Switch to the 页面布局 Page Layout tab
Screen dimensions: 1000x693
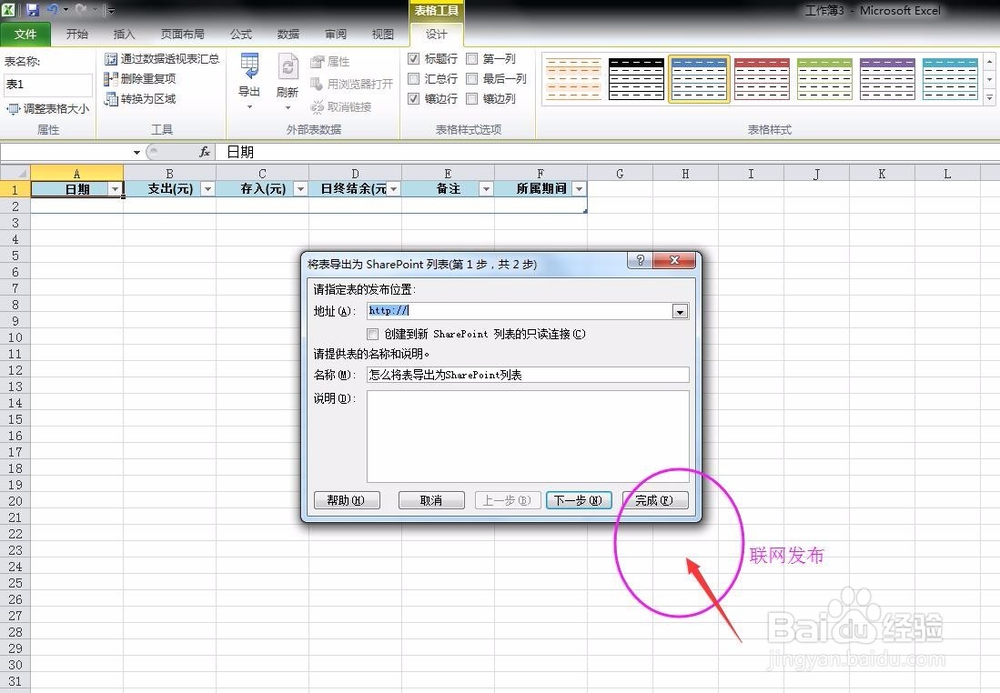click(x=182, y=34)
